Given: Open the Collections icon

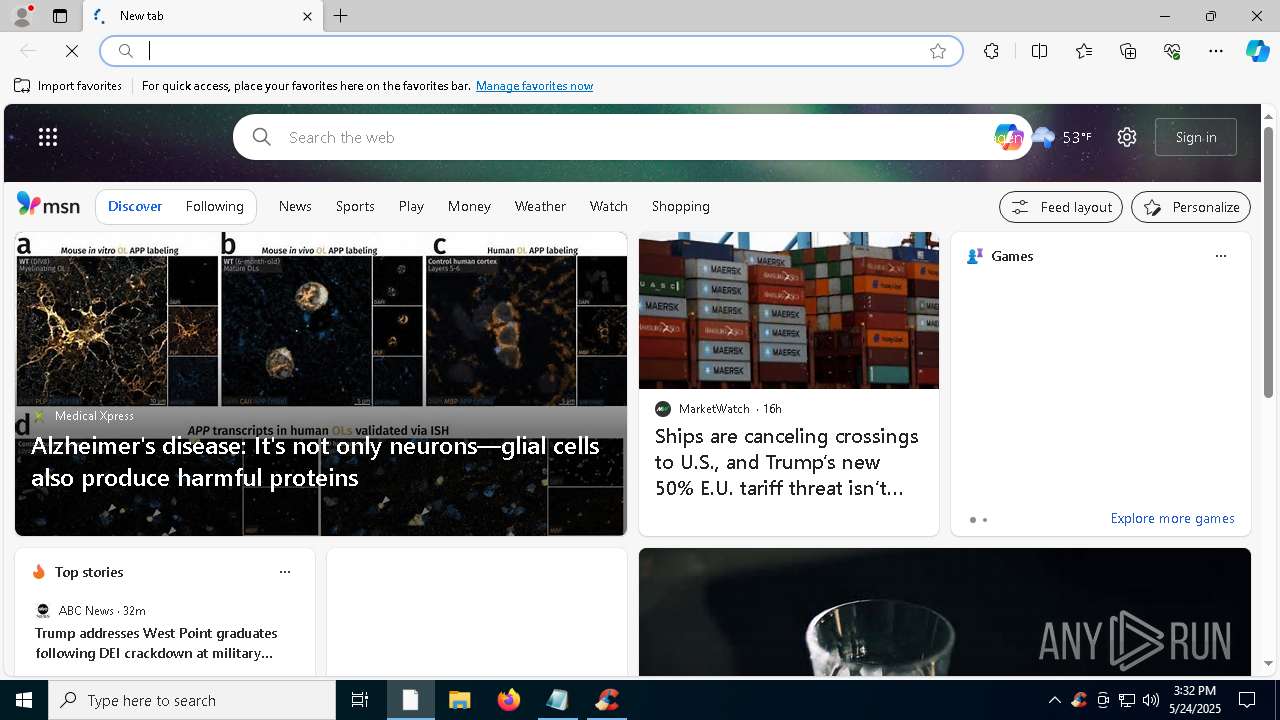Looking at the screenshot, I should (x=1128, y=51).
